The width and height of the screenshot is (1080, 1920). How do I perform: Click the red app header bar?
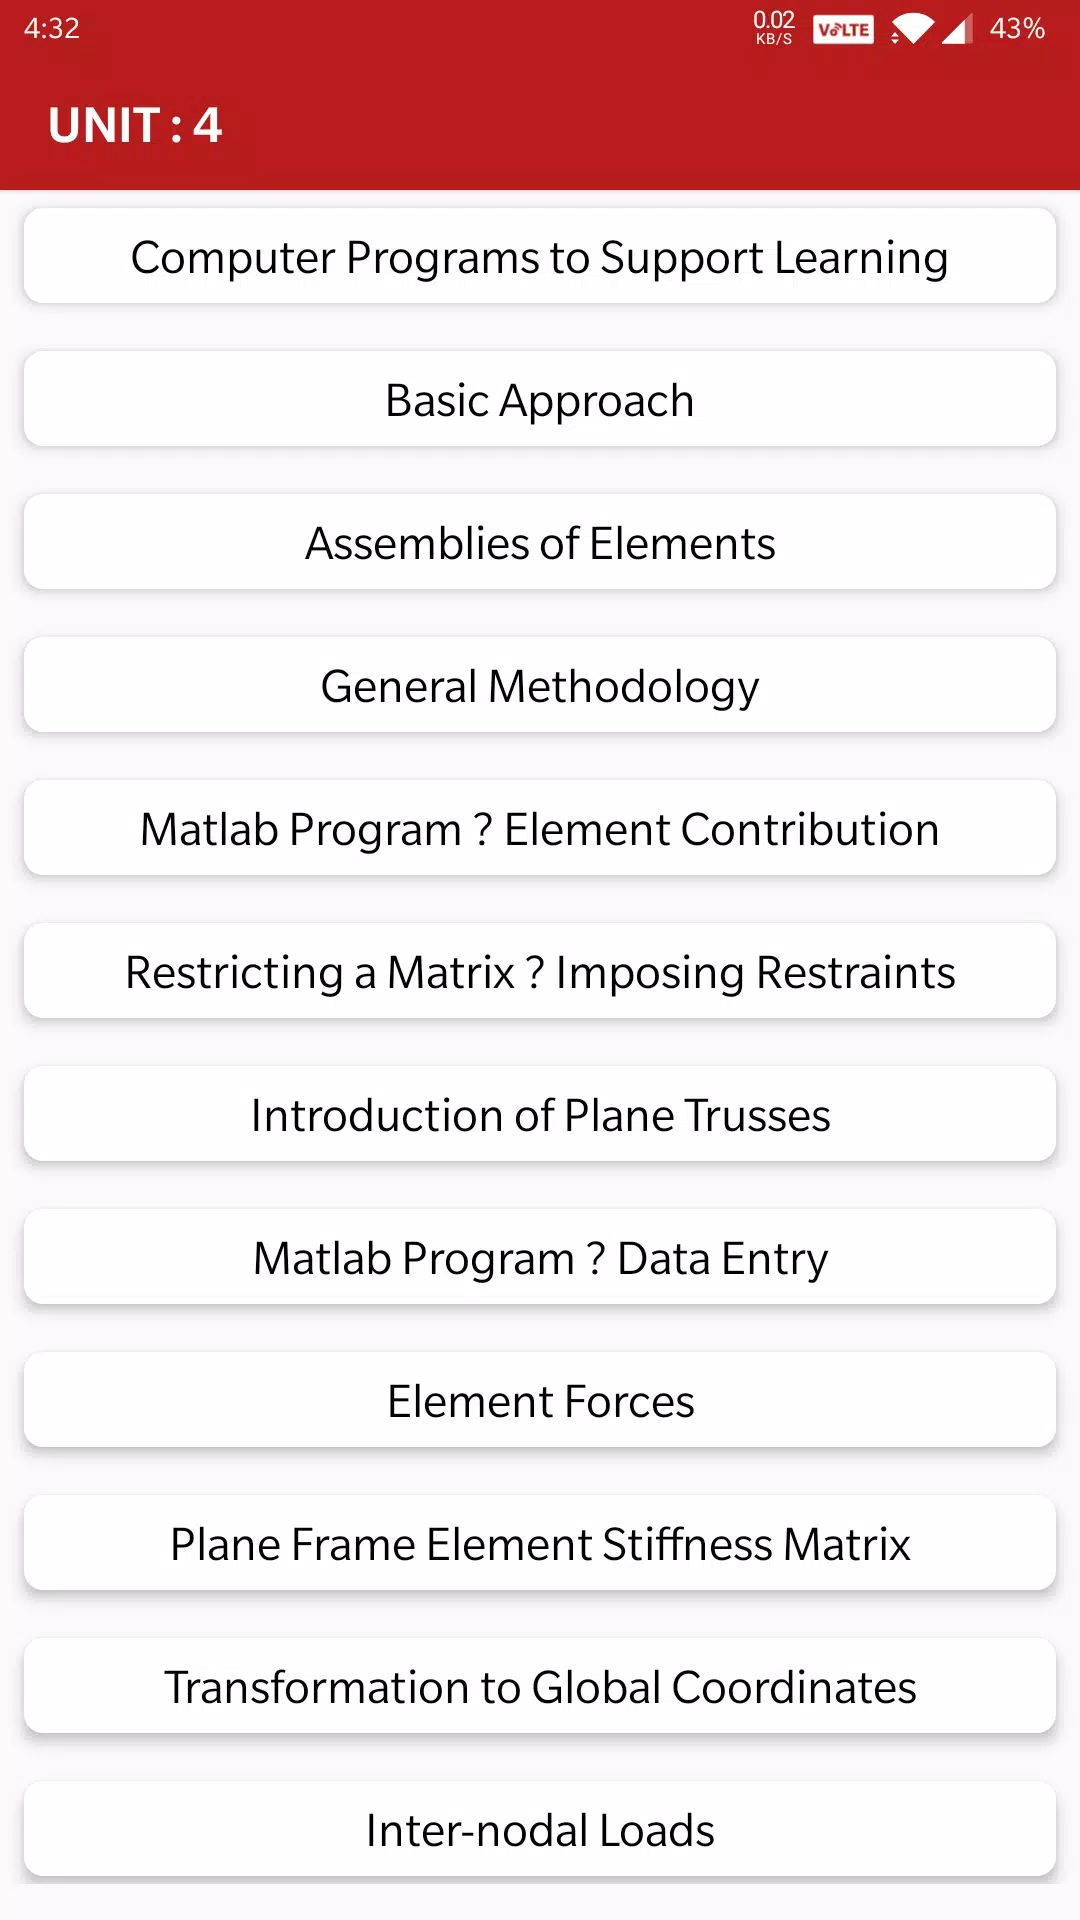coord(640,125)
